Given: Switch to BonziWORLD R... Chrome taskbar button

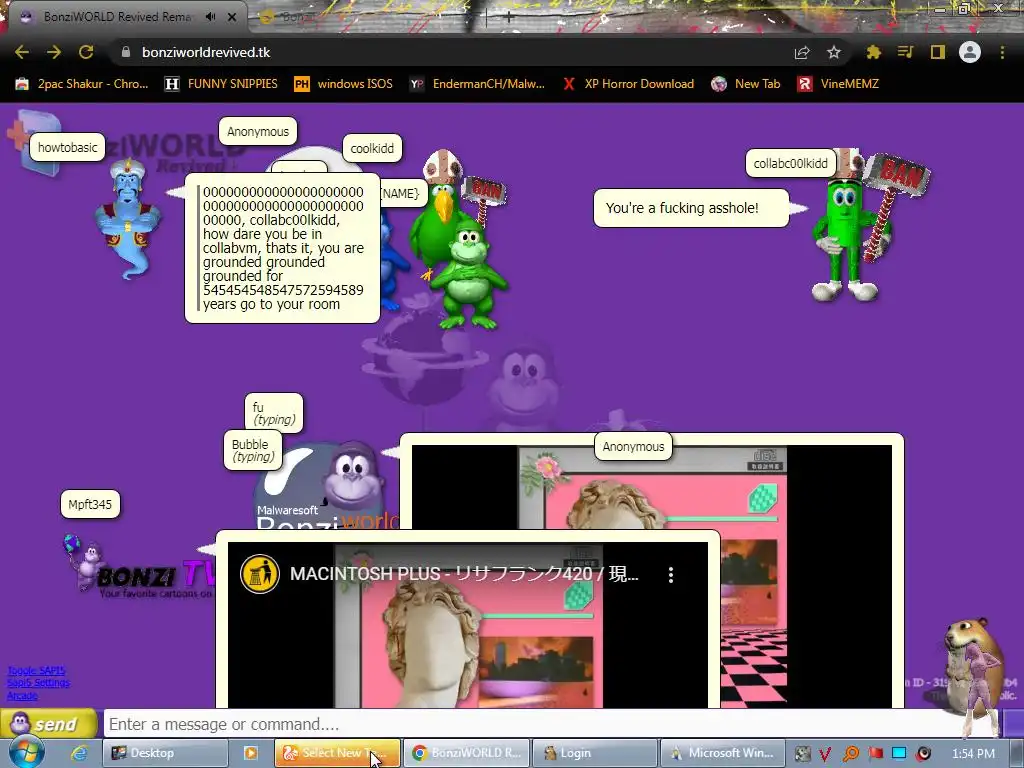Looking at the screenshot, I should [466, 753].
